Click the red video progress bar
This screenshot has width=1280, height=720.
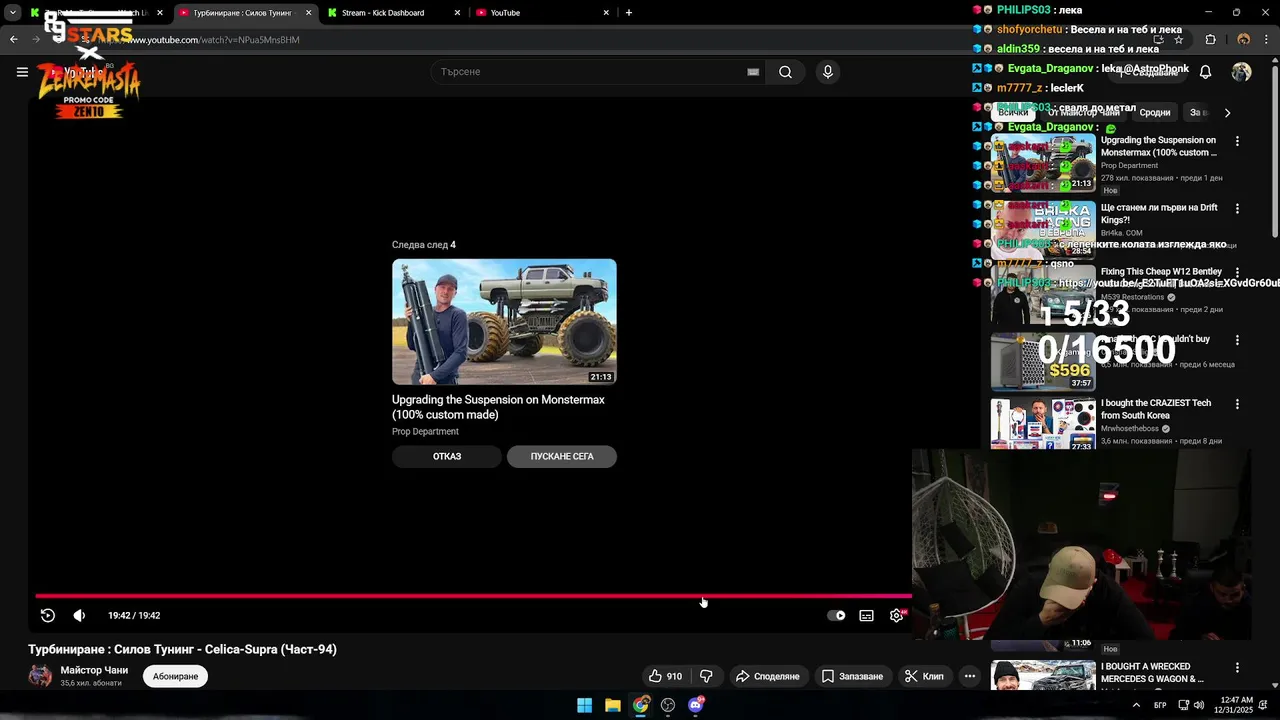pos(473,596)
